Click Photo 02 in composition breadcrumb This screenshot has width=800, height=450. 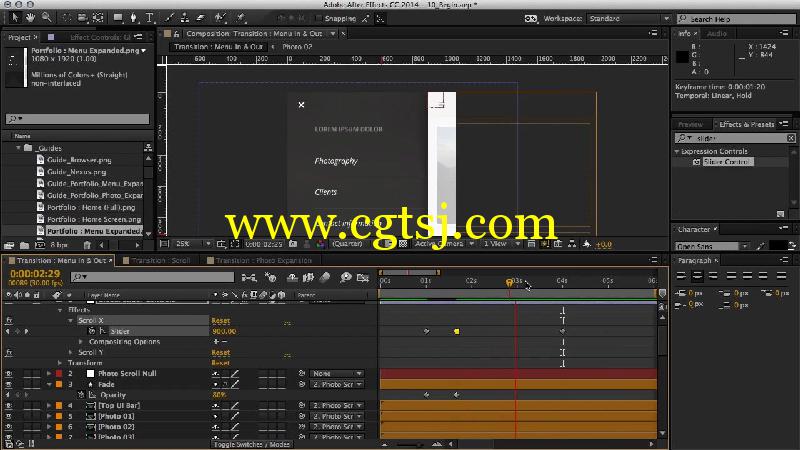pyautogui.click(x=297, y=46)
